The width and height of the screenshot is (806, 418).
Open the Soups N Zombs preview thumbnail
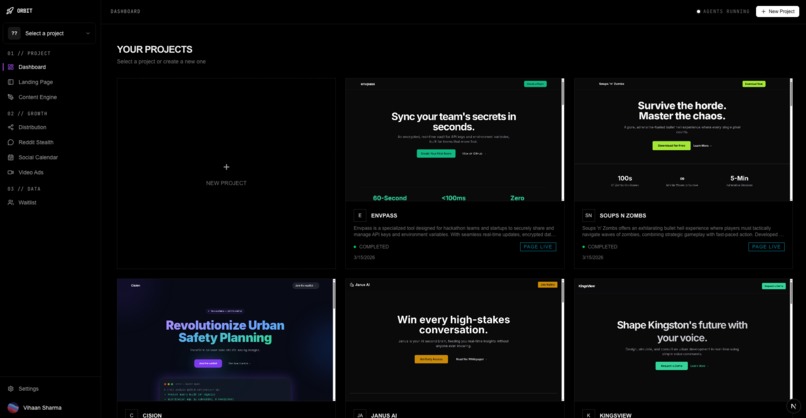[x=683, y=139]
